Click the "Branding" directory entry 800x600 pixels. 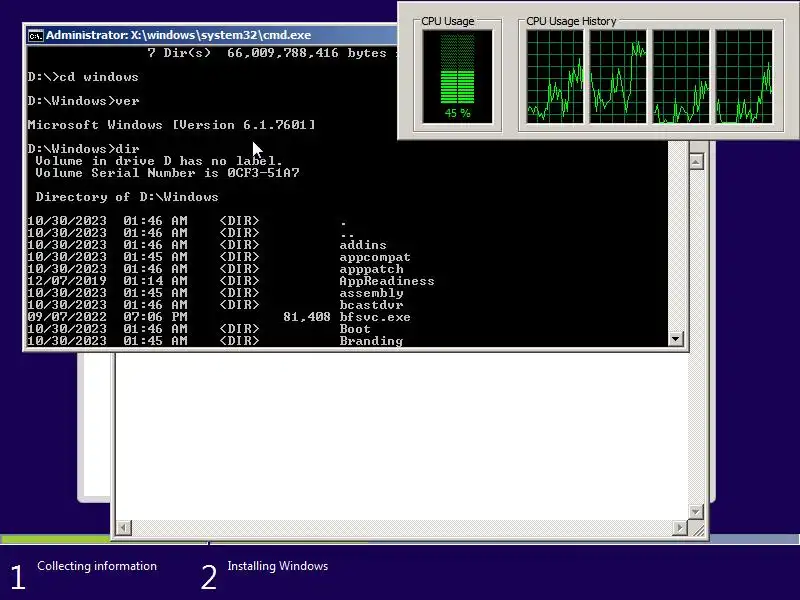[x=371, y=341]
